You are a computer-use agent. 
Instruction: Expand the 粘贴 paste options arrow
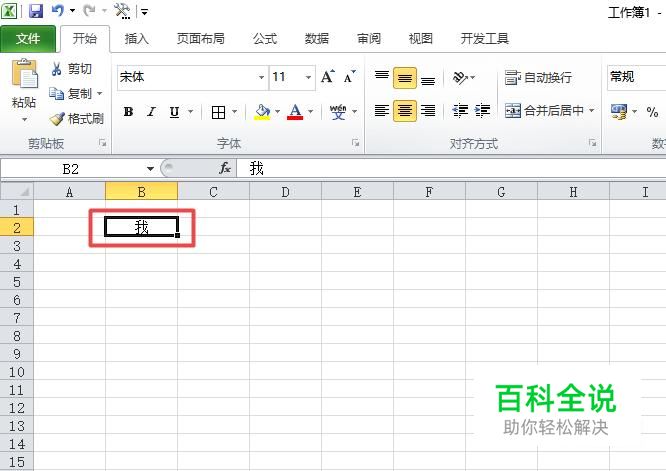[x=24, y=119]
